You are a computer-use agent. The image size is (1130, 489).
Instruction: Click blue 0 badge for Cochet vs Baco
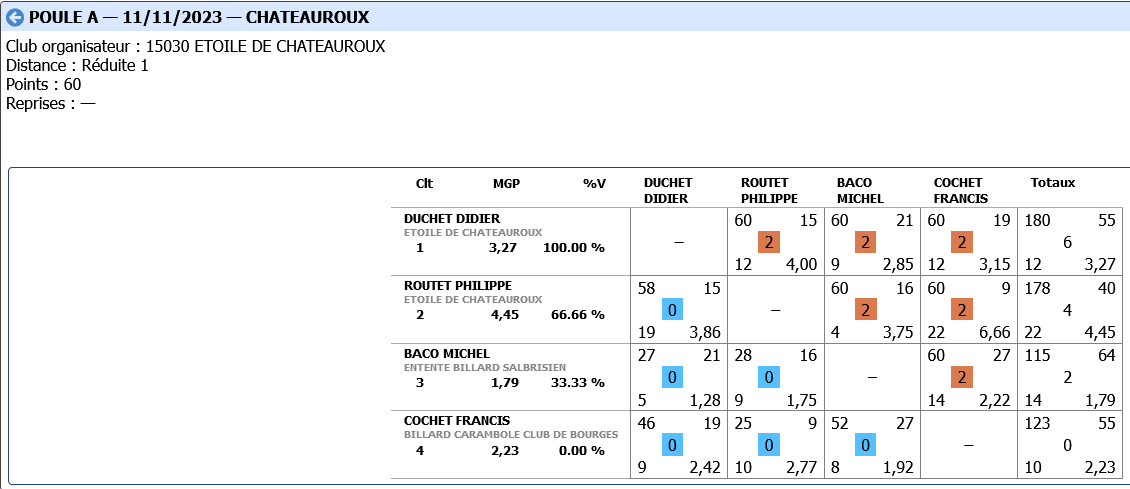point(866,445)
